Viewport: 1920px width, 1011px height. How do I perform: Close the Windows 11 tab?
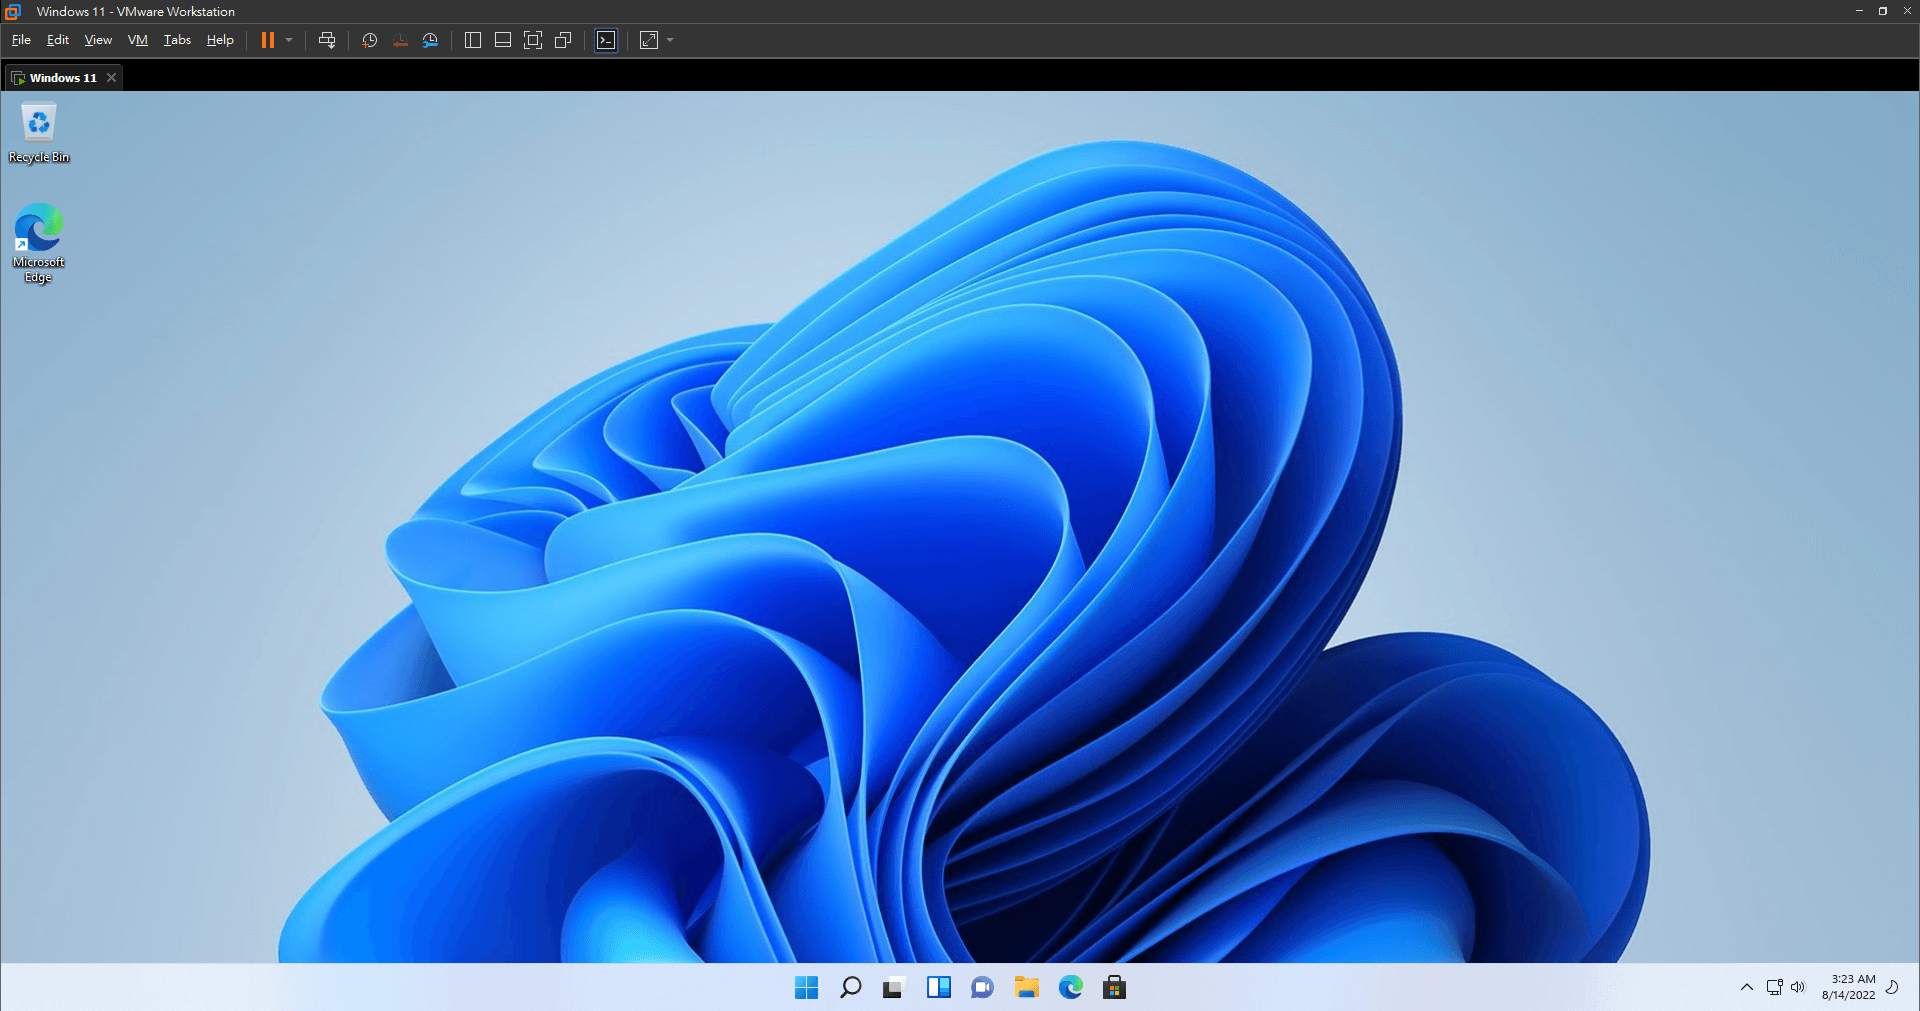pyautogui.click(x=111, y=78)
